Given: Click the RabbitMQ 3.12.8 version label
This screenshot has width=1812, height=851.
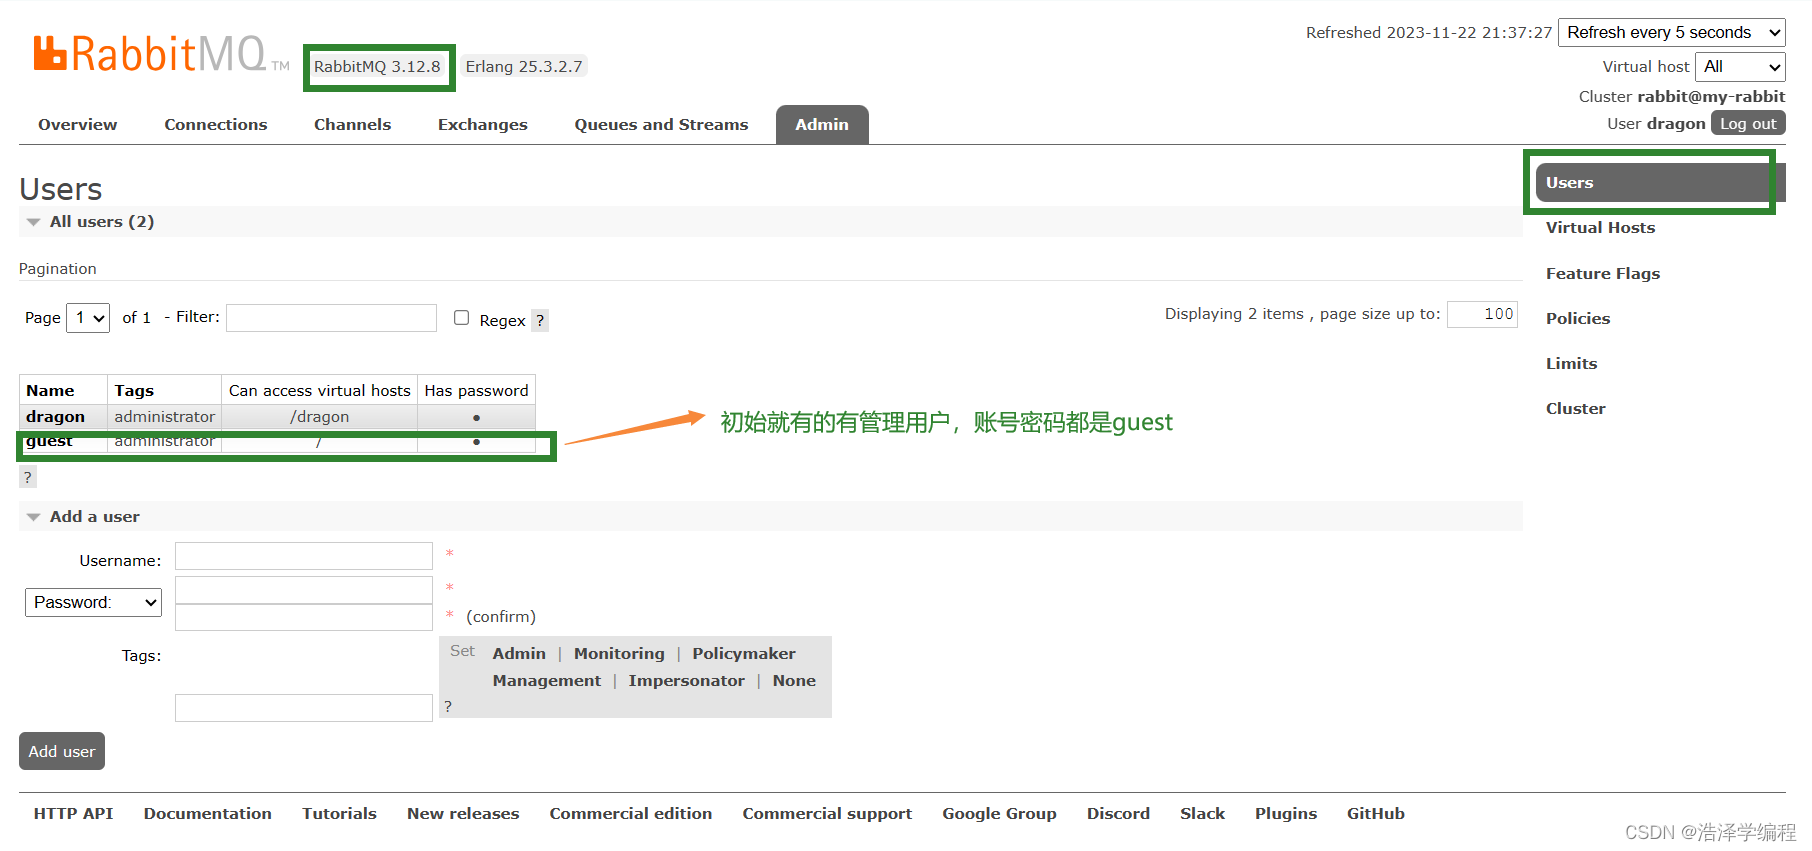Looking at the screenshot, I should point(377,67).
